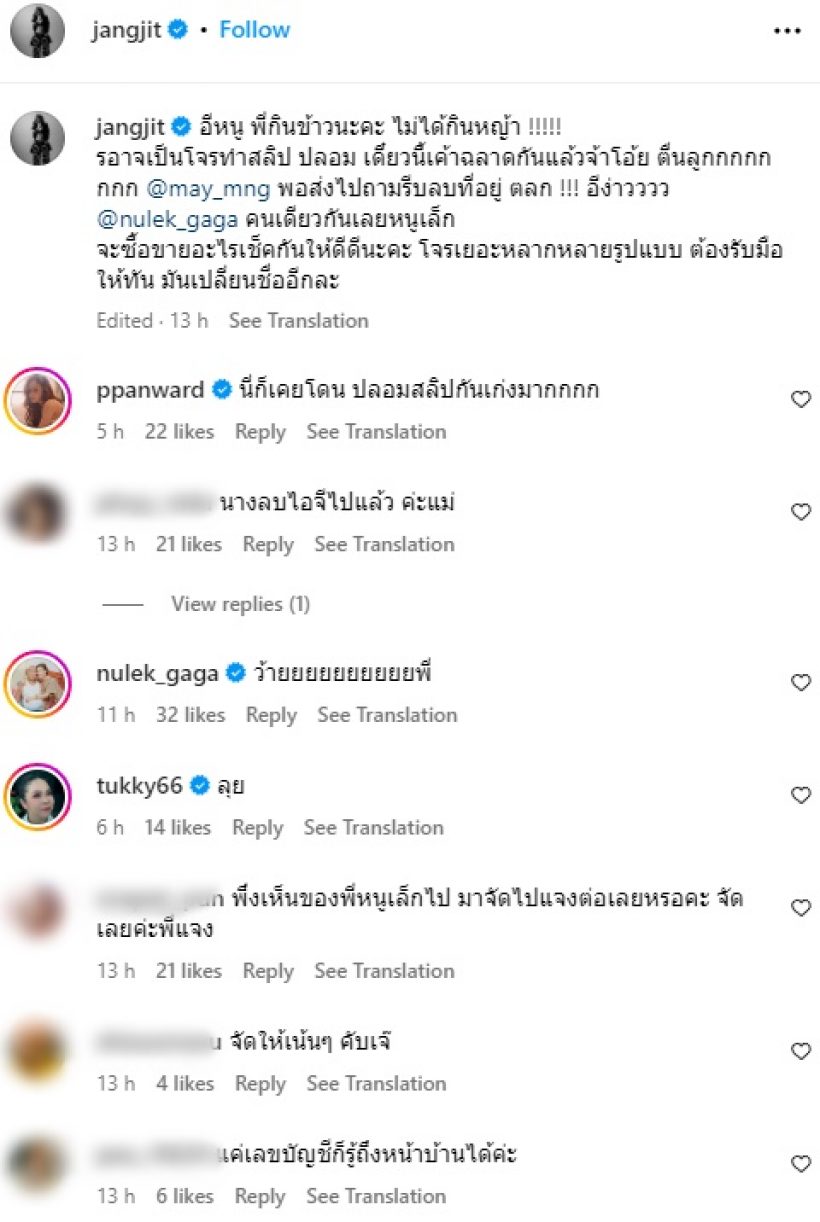The width and height of the screenshot is (820, 1222).
Task: See Translation of the jangjit caption
Action: coord(298,321)
